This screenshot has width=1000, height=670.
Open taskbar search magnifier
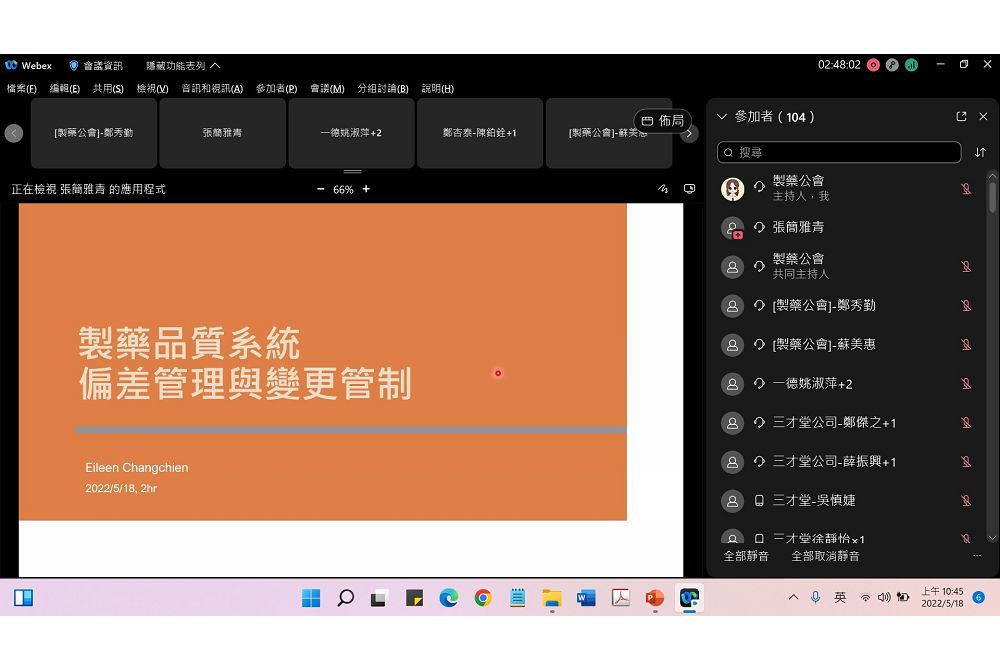coord(346,598)
